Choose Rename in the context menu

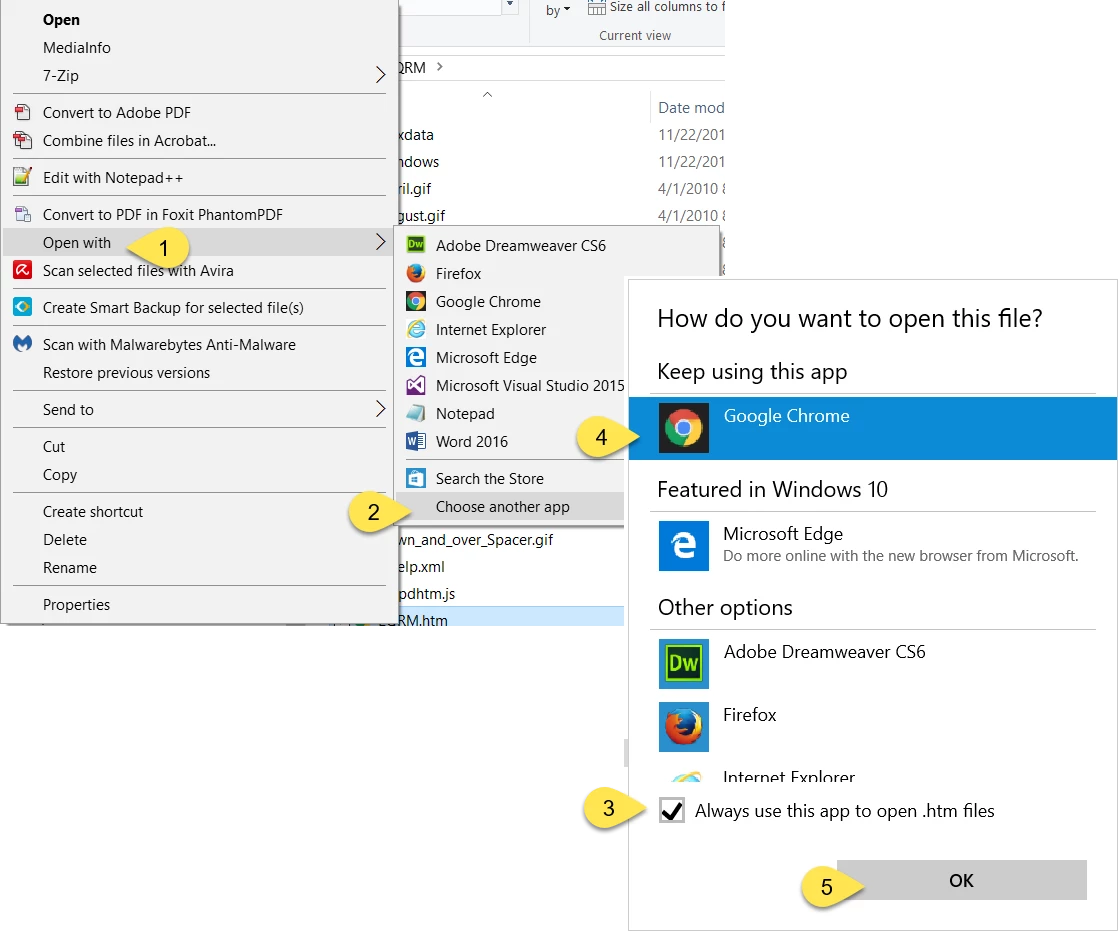tap(70, 567)
